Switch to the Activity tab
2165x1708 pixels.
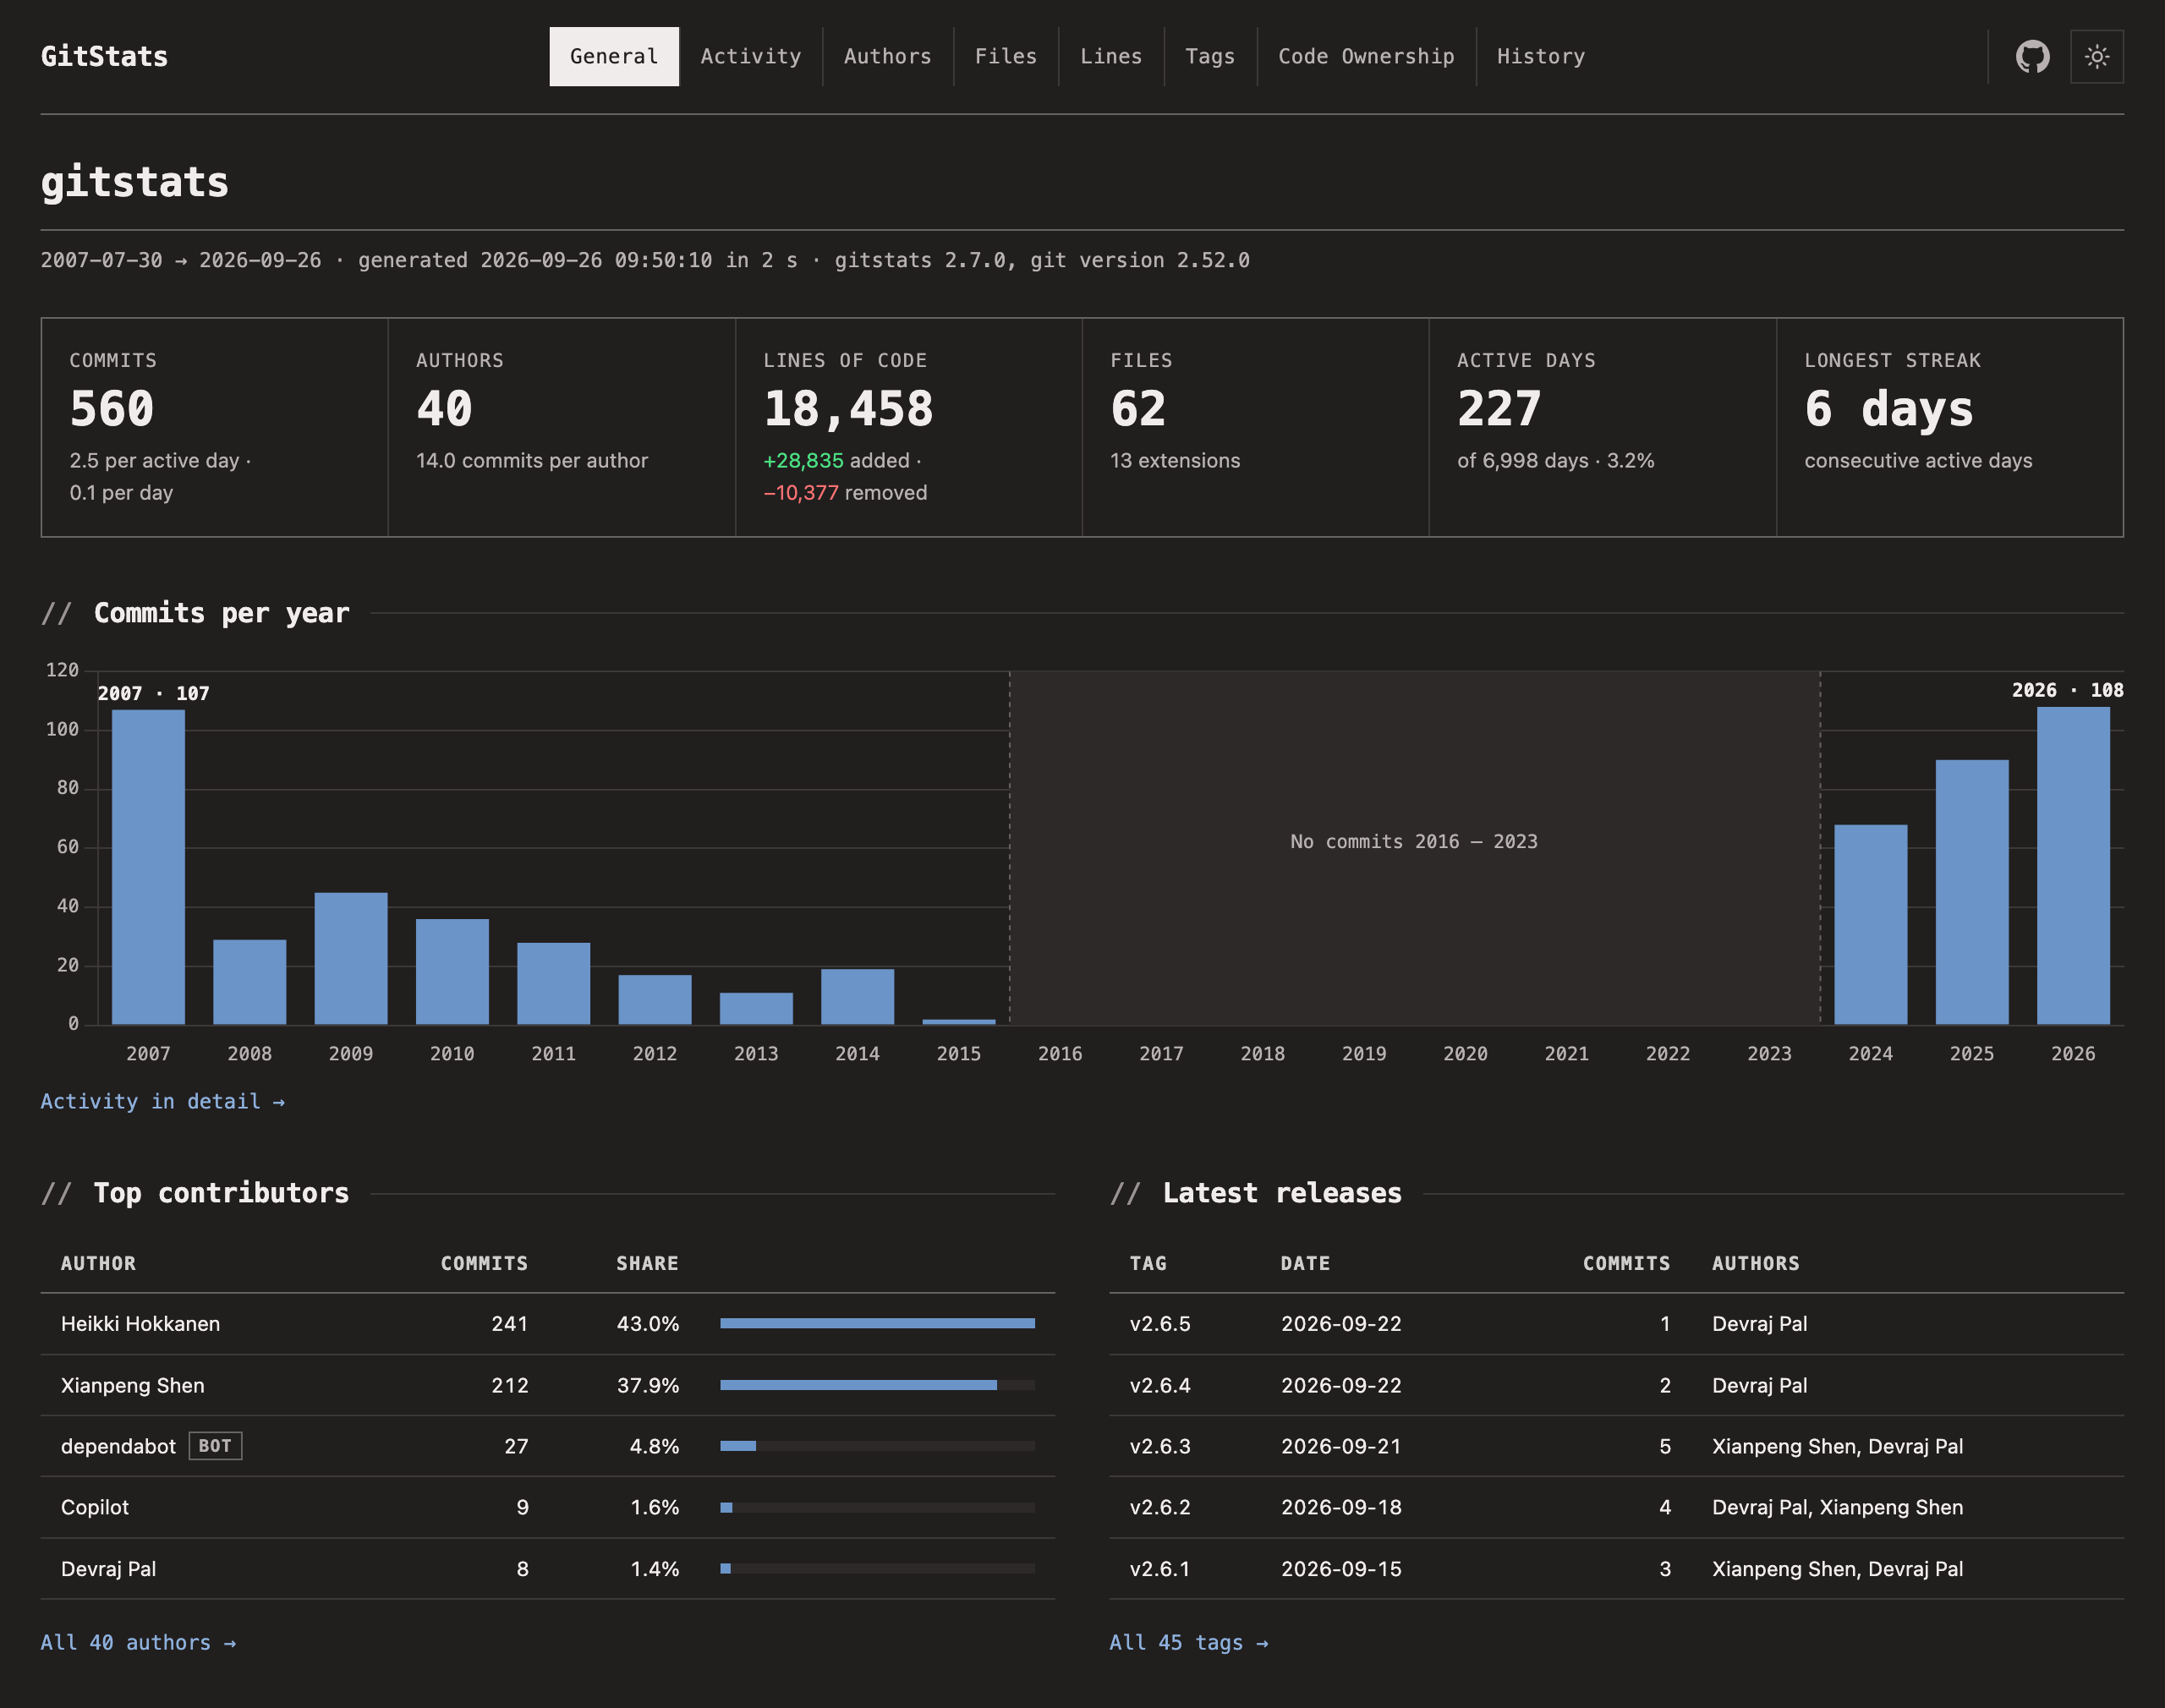coord(751,57)
